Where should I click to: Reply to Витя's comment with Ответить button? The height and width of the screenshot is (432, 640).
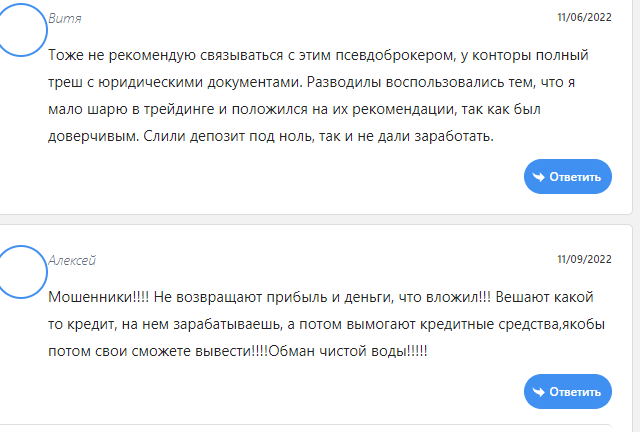click(568, 176)
